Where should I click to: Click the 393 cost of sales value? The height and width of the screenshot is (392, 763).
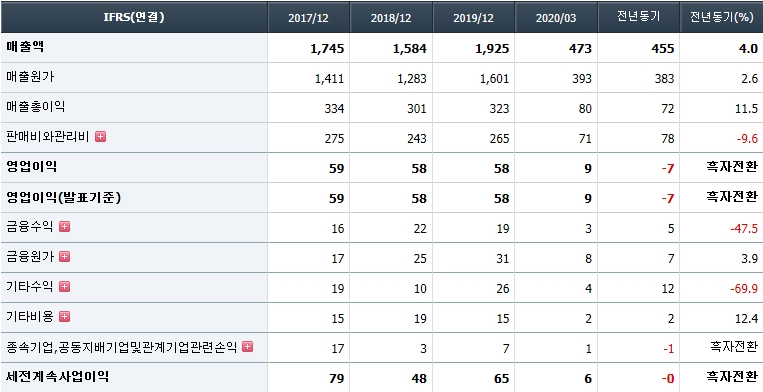582,79
